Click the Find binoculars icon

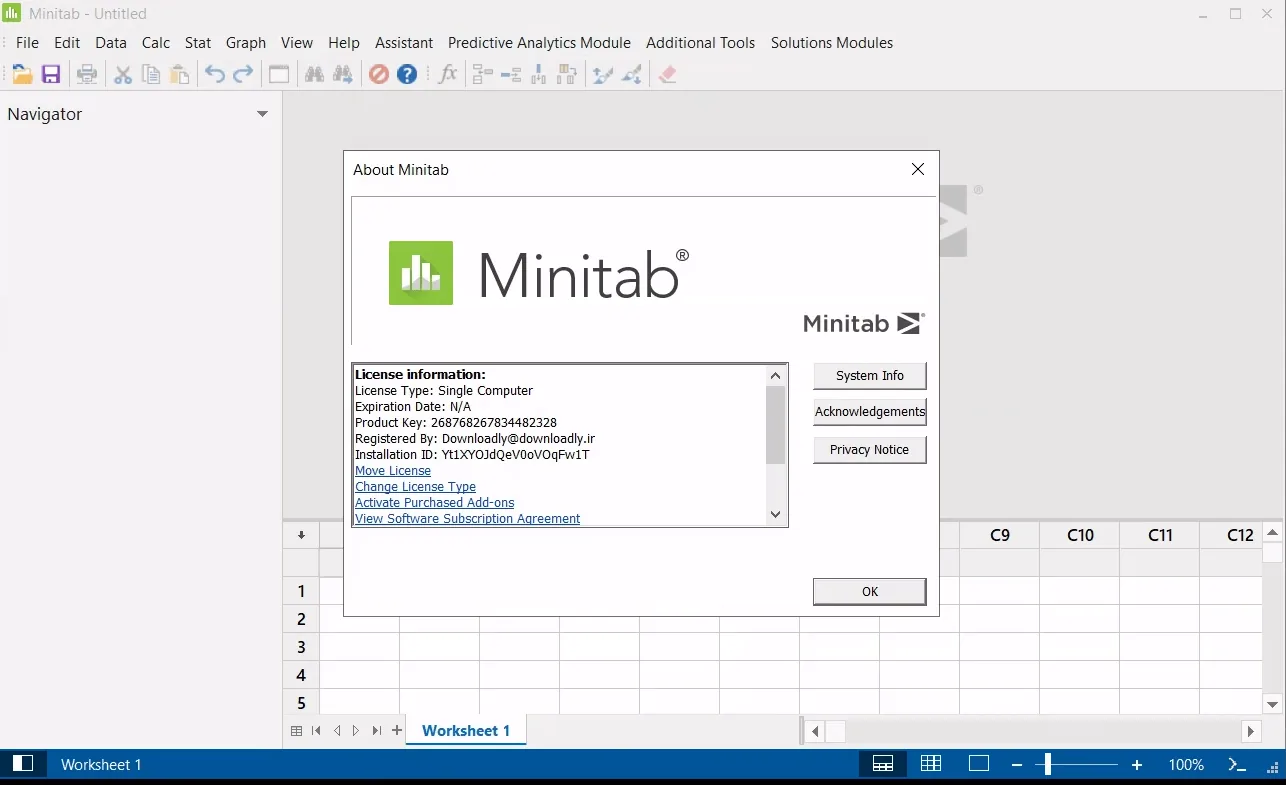pos(314,74)
